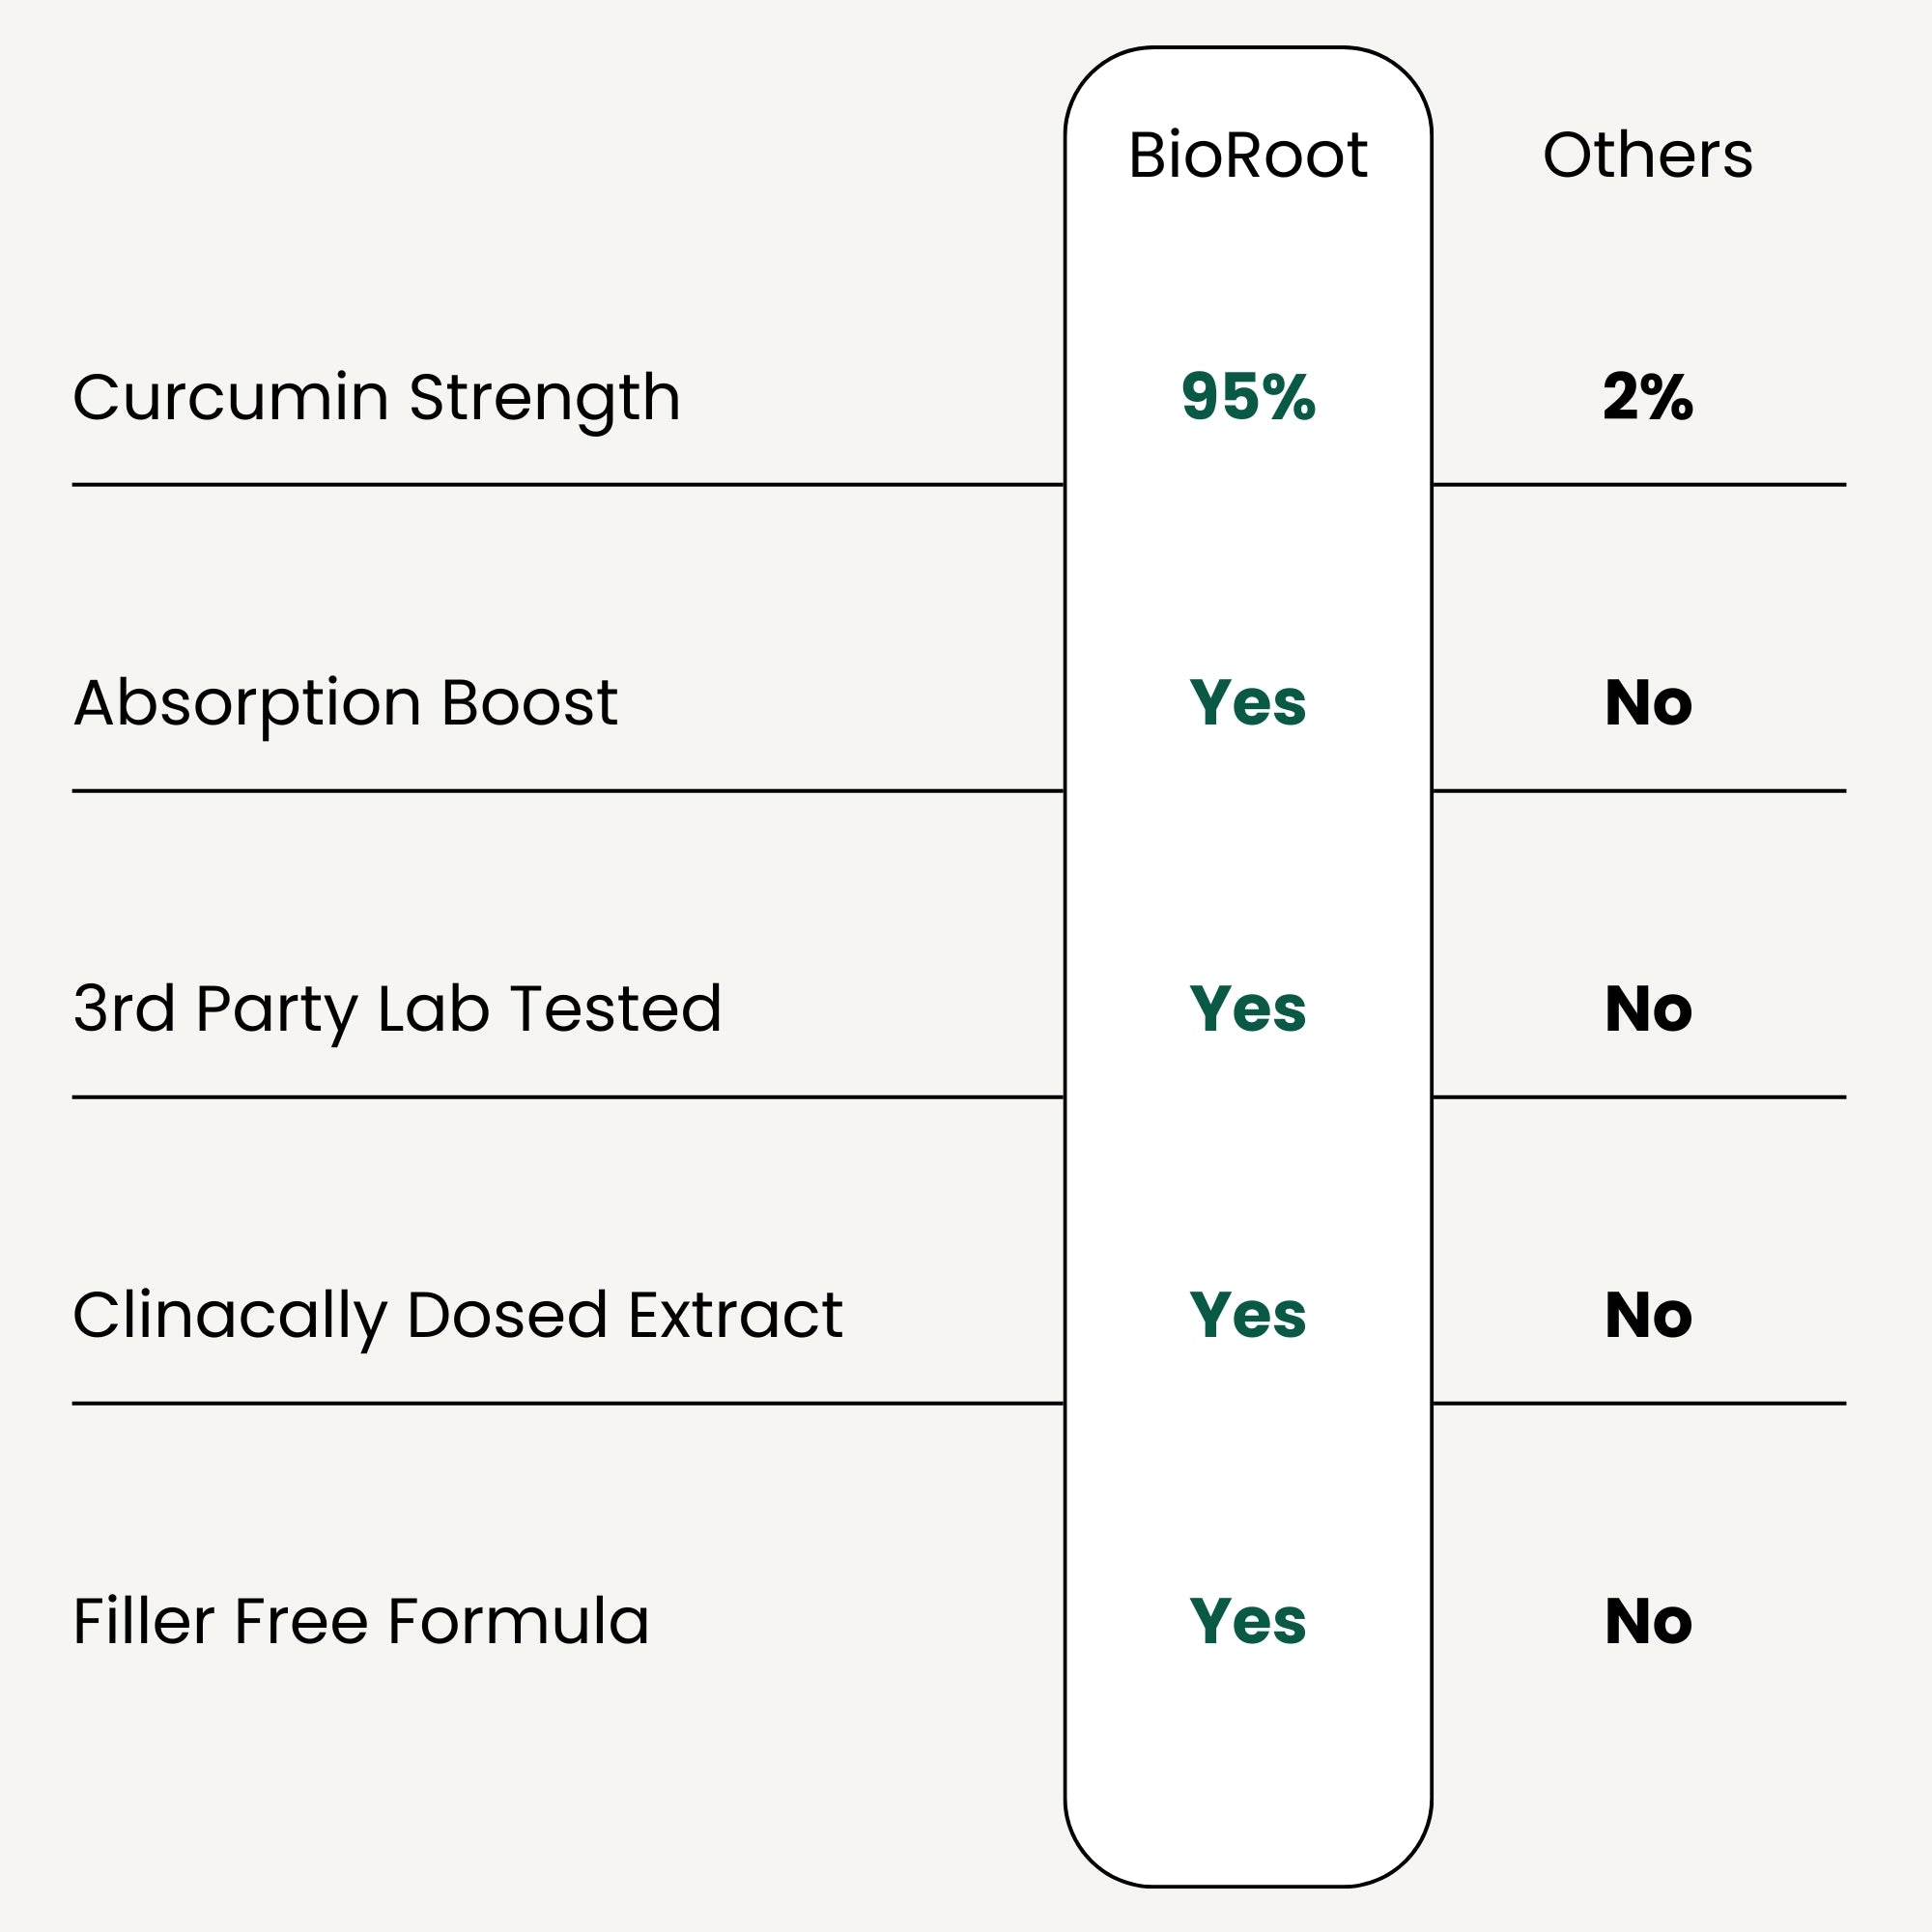The height and width of the screenshot is (1932, 1932).
Task: Click the green 95% value
Action: (1247, 396)
